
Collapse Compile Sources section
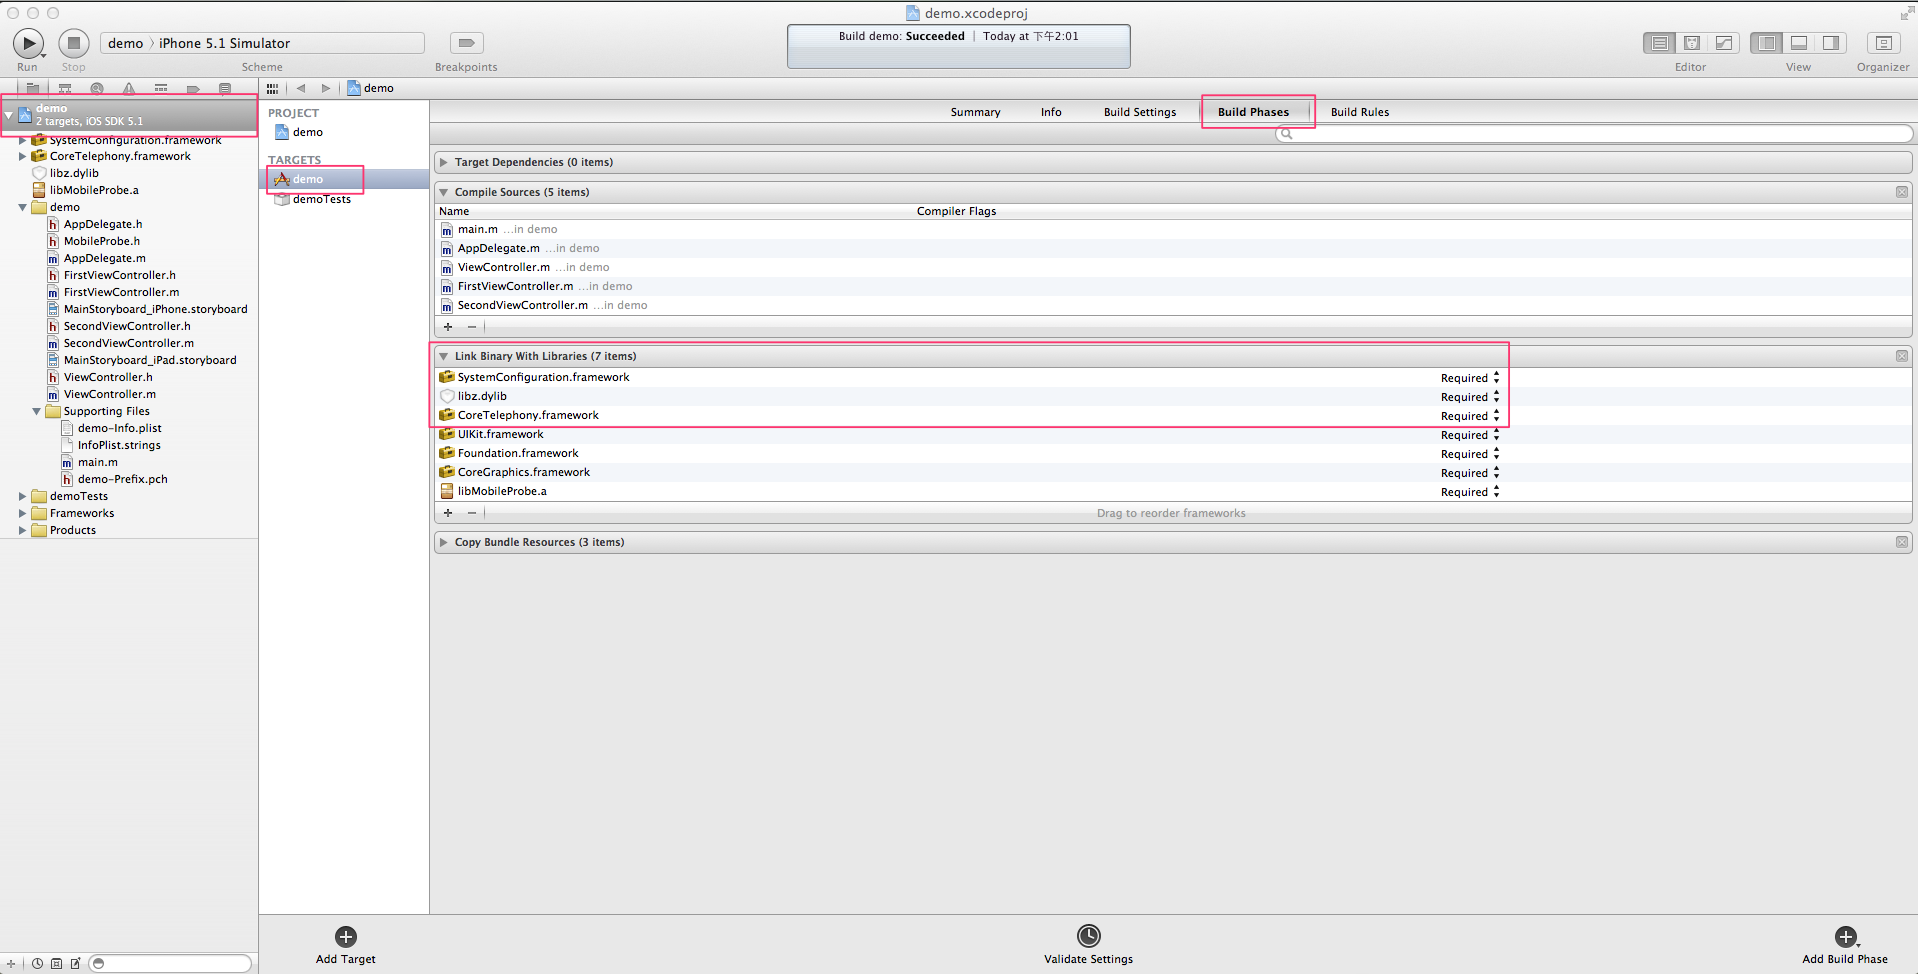(444, 192)
